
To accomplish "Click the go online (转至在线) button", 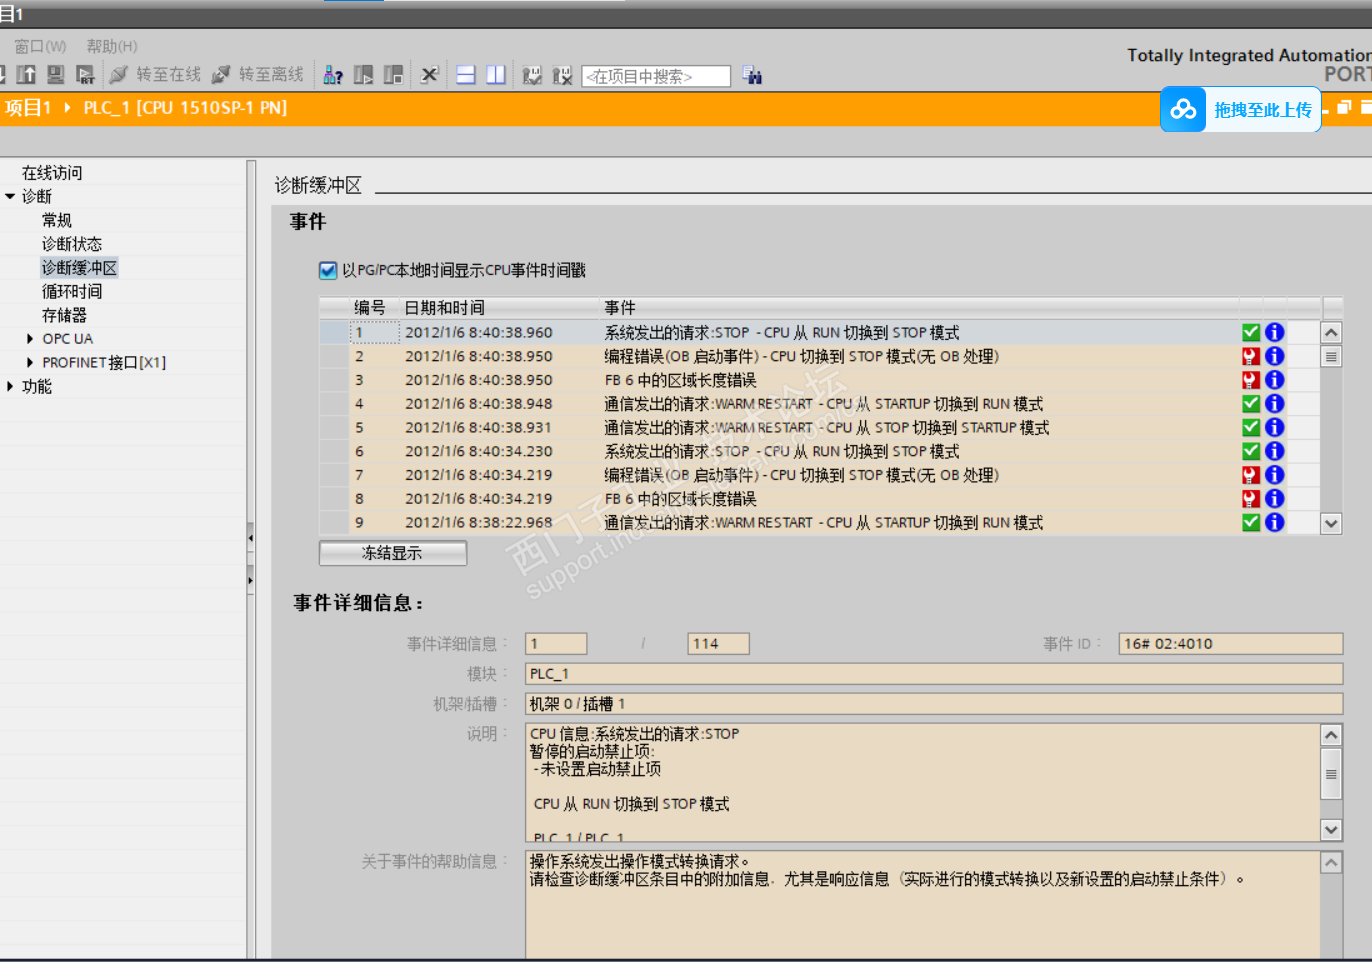I will pos(155,75).
